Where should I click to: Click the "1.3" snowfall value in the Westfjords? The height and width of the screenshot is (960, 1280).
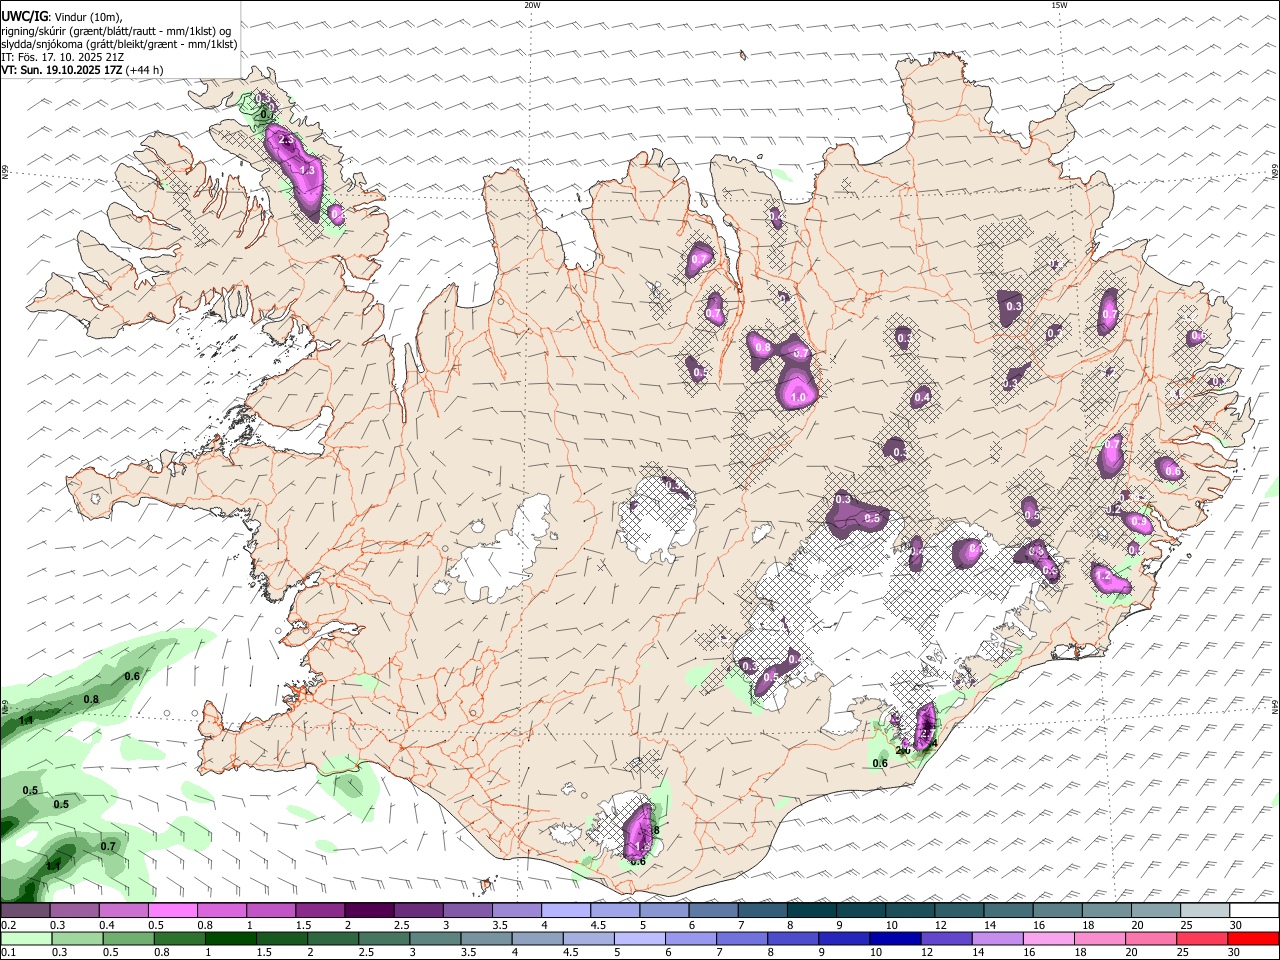[307, 171]
